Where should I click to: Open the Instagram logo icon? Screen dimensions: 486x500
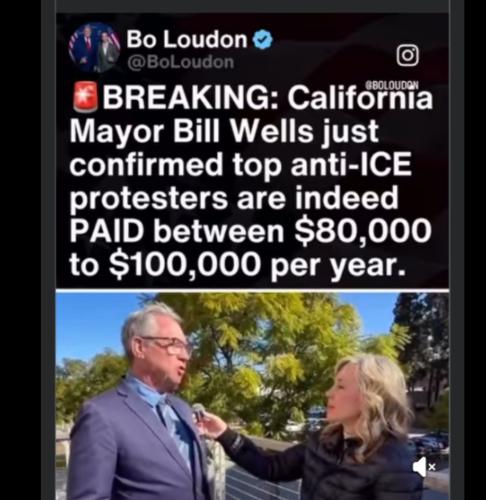click(407, 55)
